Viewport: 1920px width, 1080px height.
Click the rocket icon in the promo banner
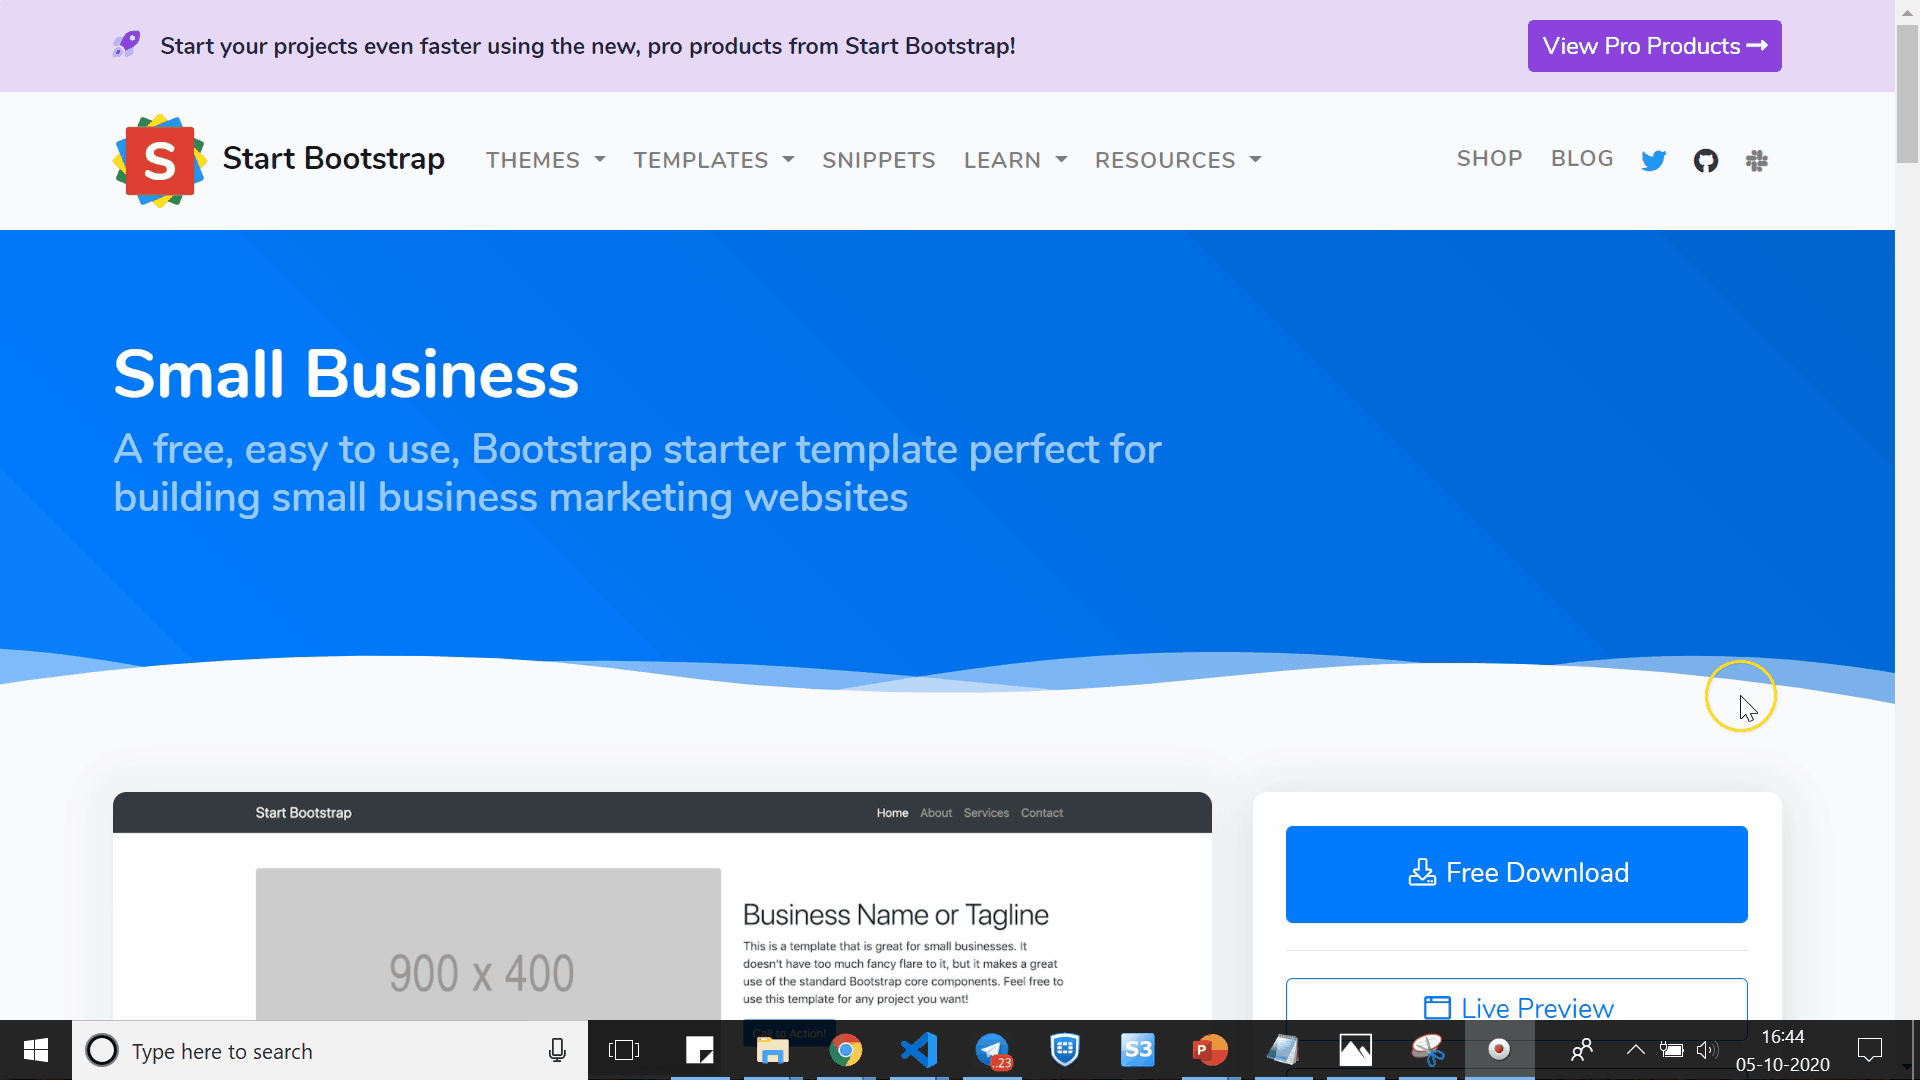click(x=126, y=45)
